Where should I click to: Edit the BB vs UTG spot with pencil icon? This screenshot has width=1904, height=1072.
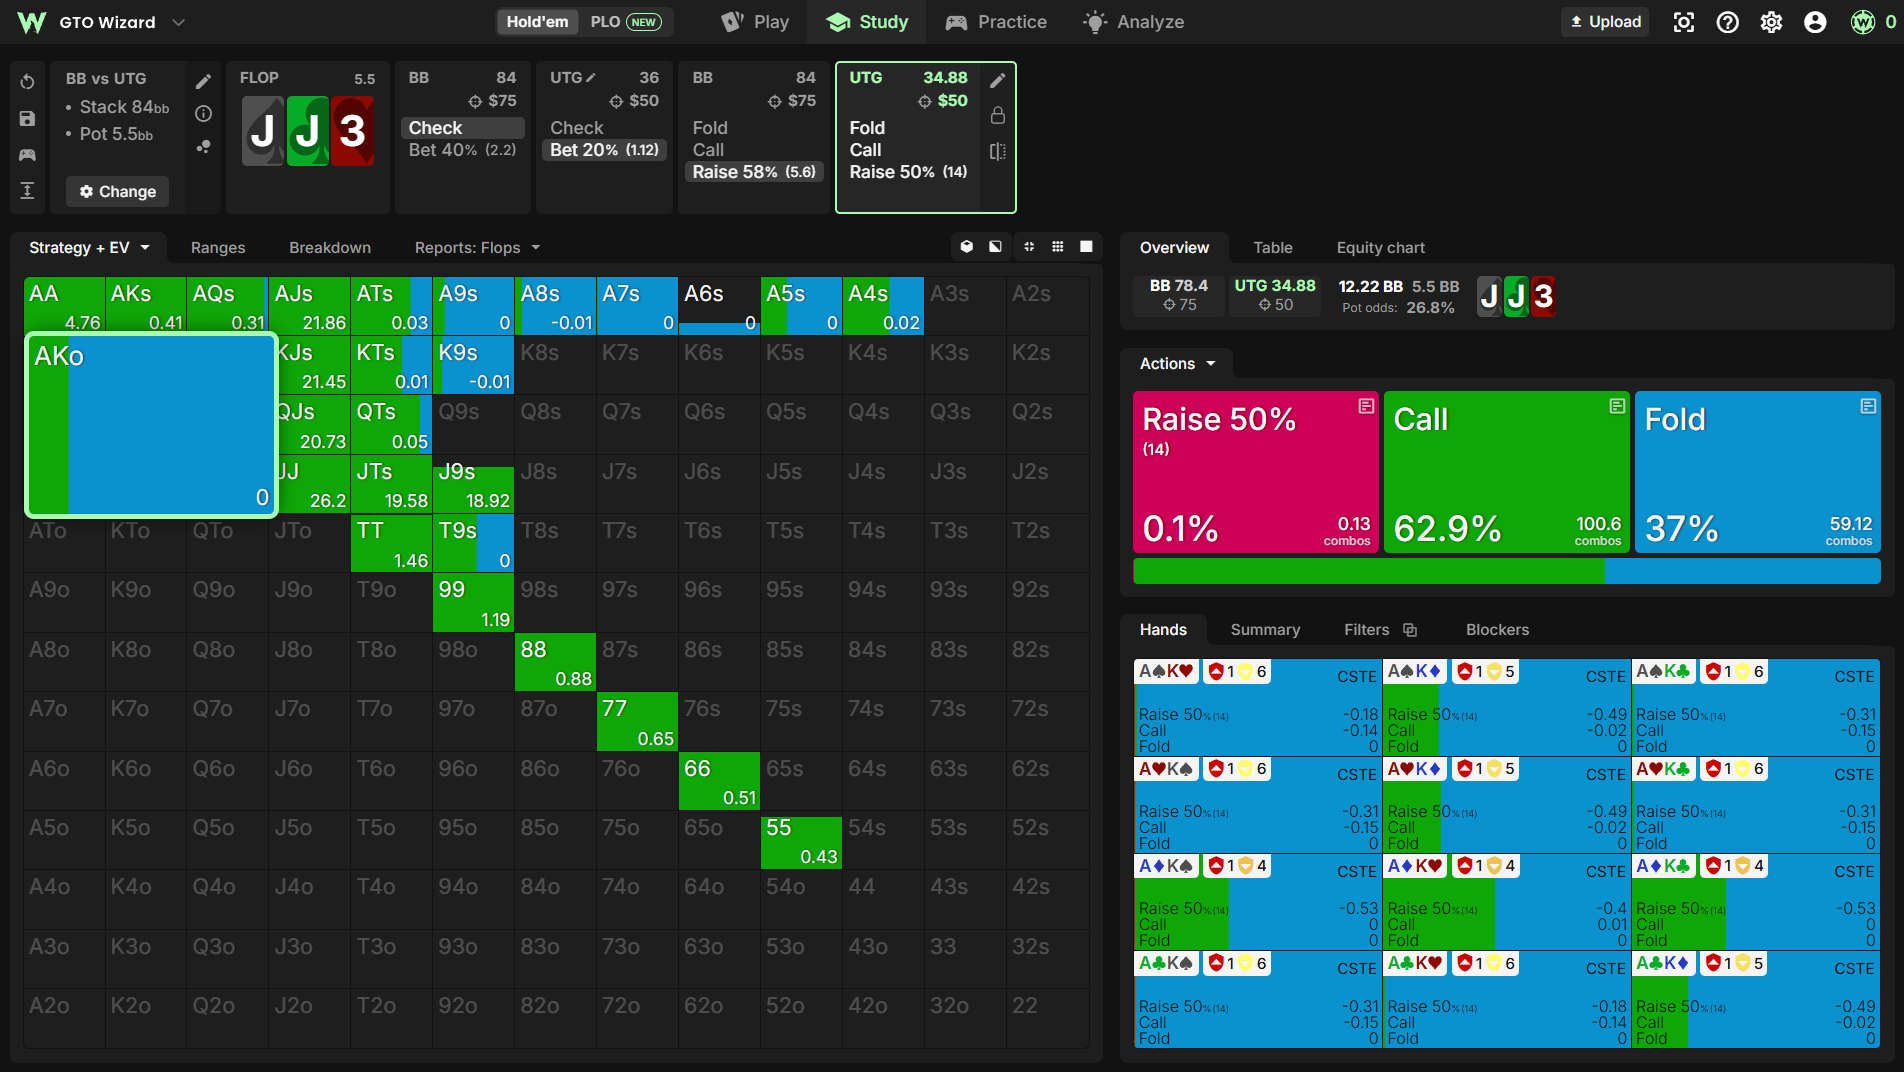tap(203, 81)
